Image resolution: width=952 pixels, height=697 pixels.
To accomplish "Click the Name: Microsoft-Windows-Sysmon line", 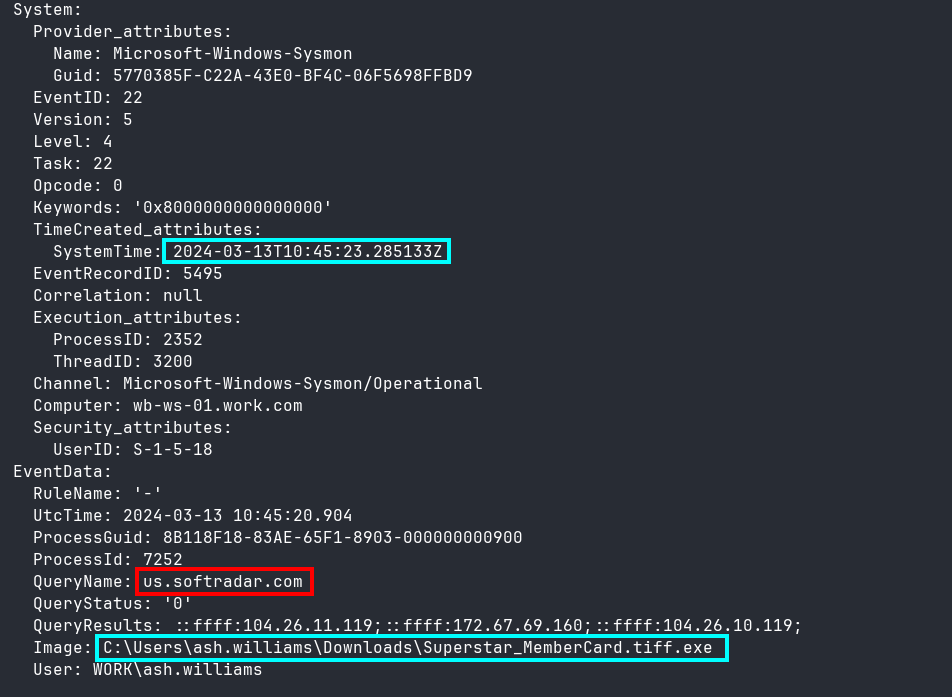I will (x=203, y=54).
